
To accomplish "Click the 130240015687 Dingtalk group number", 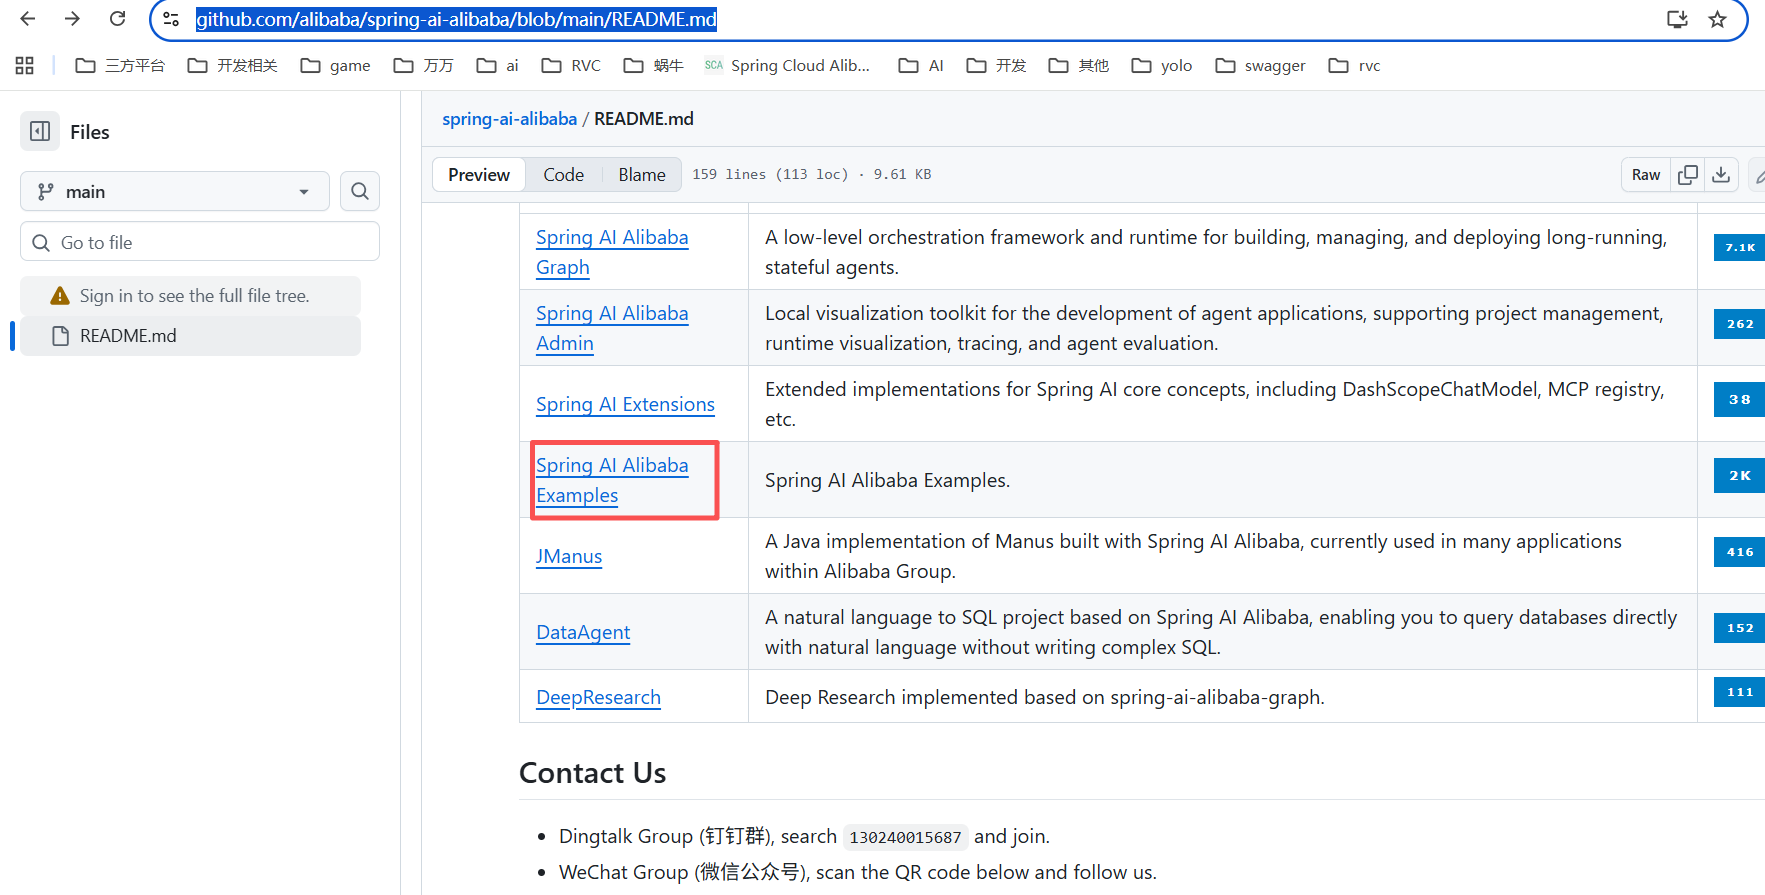I will (x=905, y=837).
